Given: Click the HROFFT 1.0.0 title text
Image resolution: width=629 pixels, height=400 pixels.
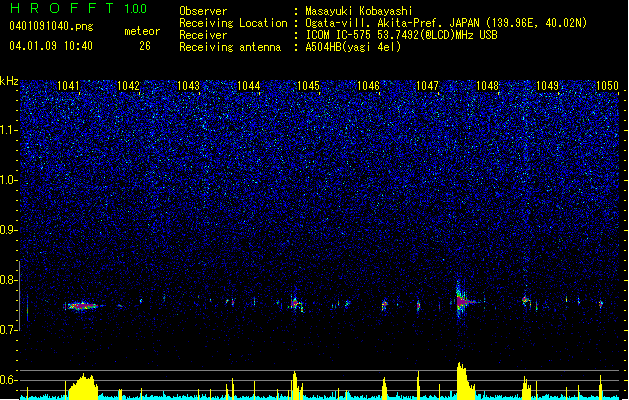Looking at the screenshot, I should (78, 8).
